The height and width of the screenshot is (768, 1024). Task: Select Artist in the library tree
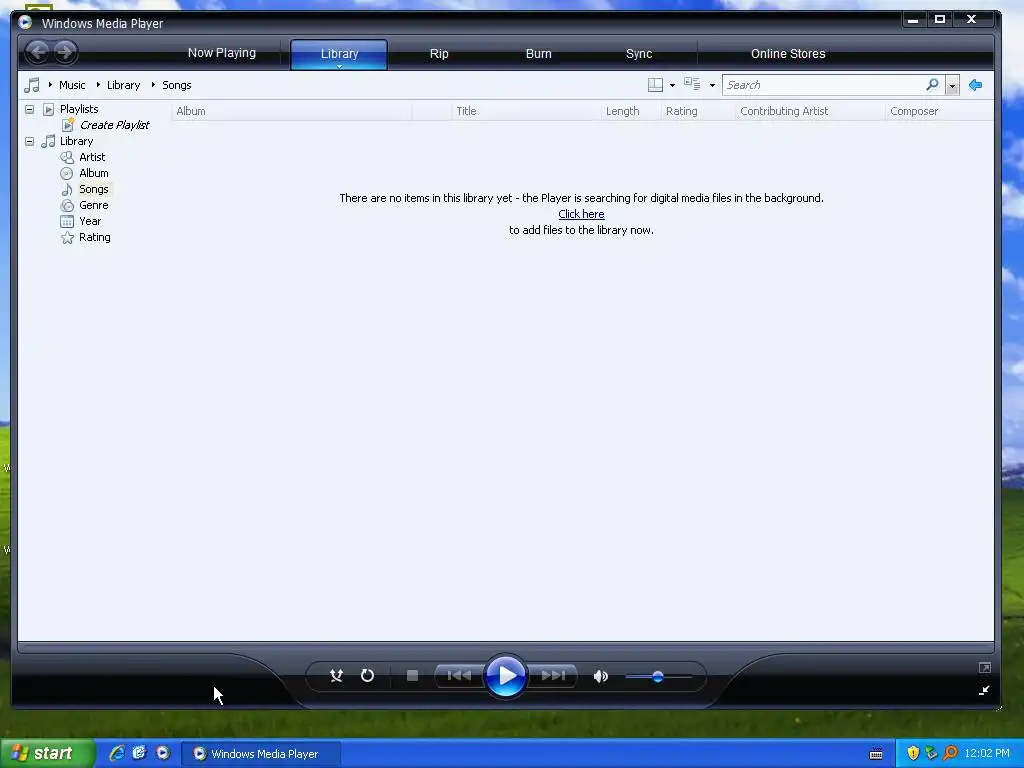pos(92,157)
